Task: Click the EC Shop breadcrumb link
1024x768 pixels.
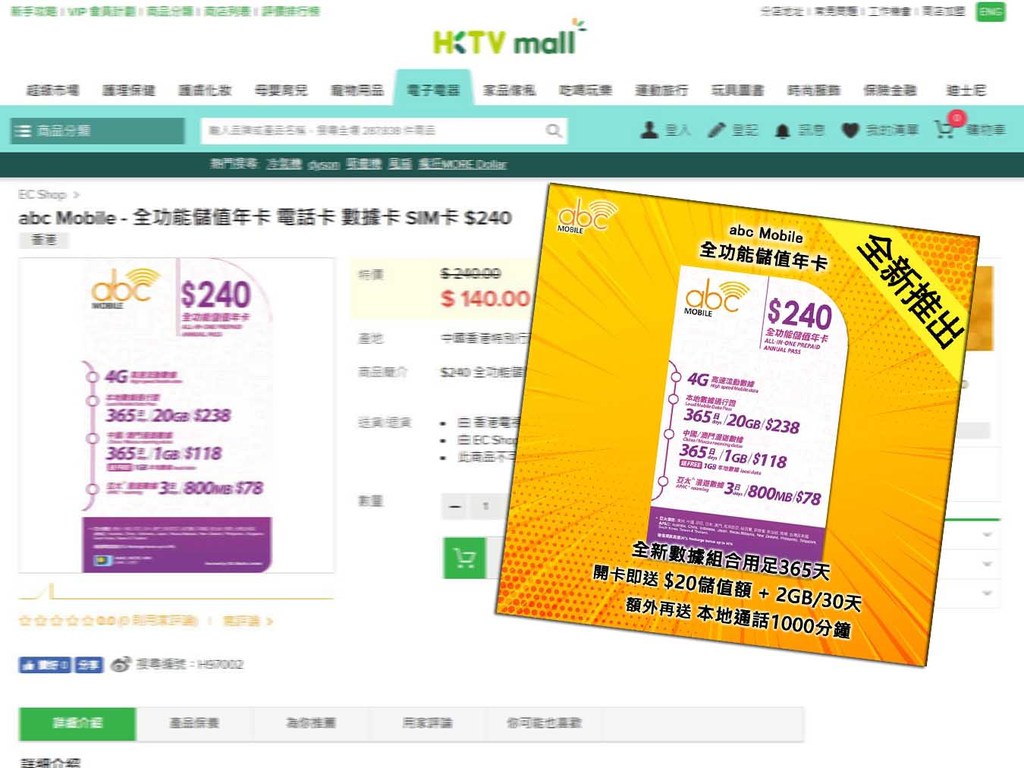Action: point(42,195)
